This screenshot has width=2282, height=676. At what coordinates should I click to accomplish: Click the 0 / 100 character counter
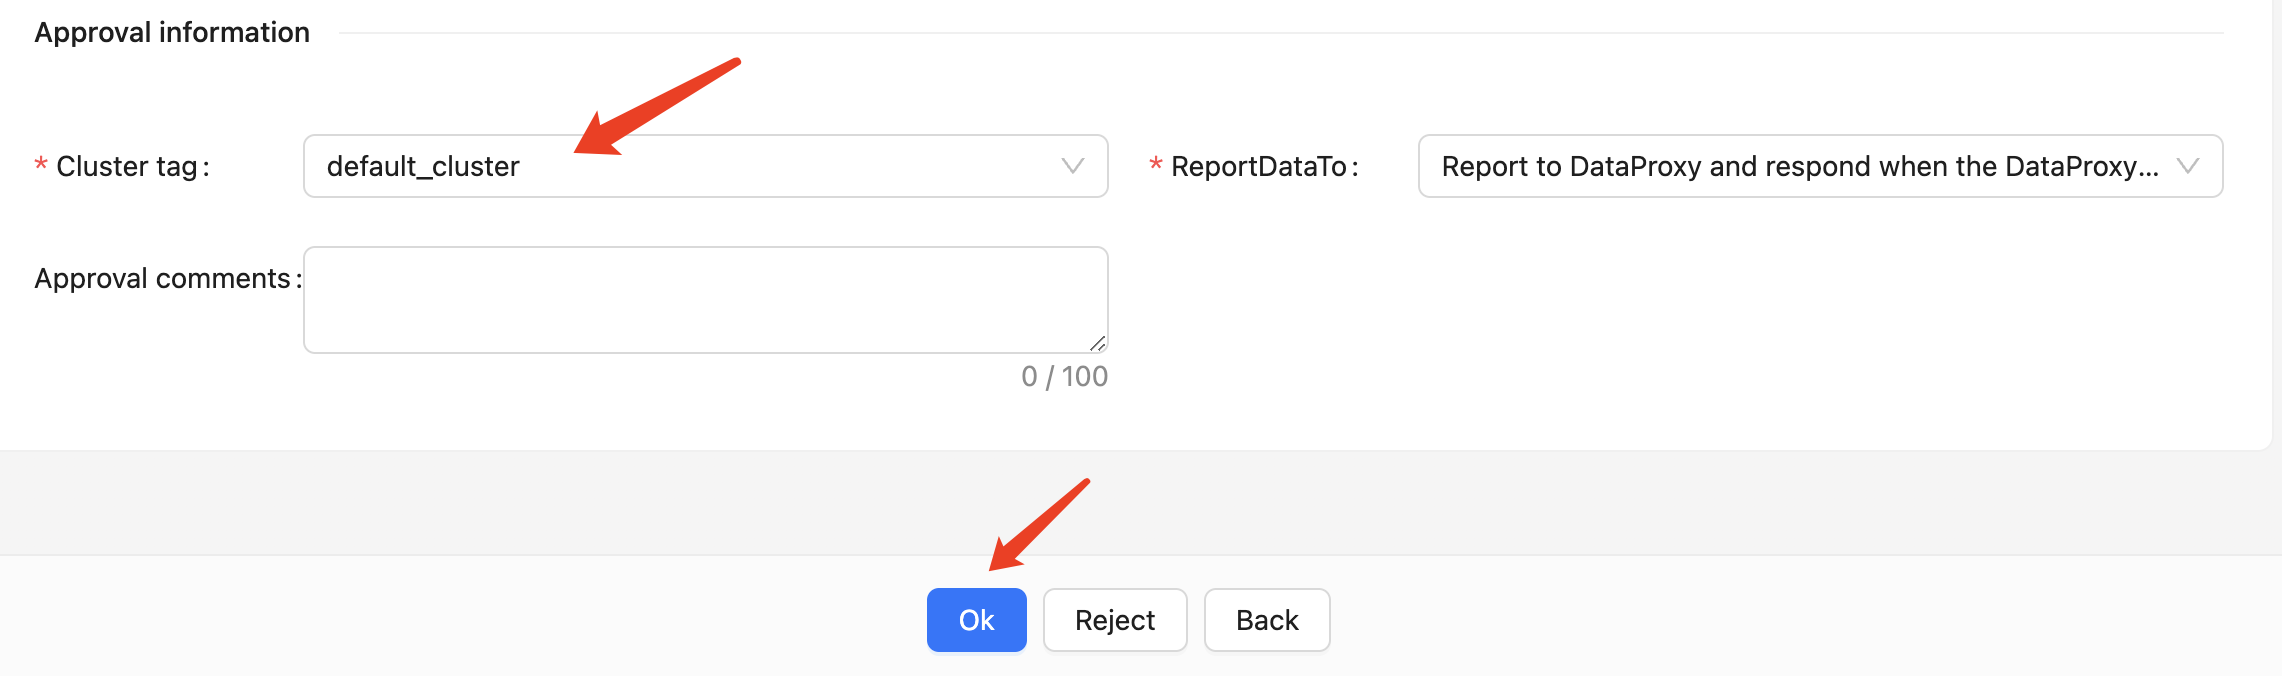(x=1064, y=376)
